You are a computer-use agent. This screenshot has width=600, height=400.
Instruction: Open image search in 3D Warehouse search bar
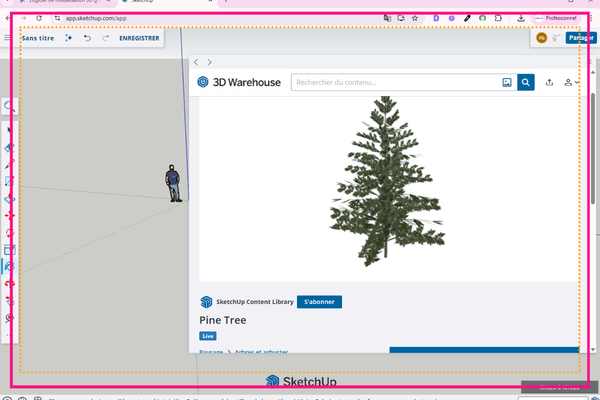pyautogui.click(x=507, y=82)
